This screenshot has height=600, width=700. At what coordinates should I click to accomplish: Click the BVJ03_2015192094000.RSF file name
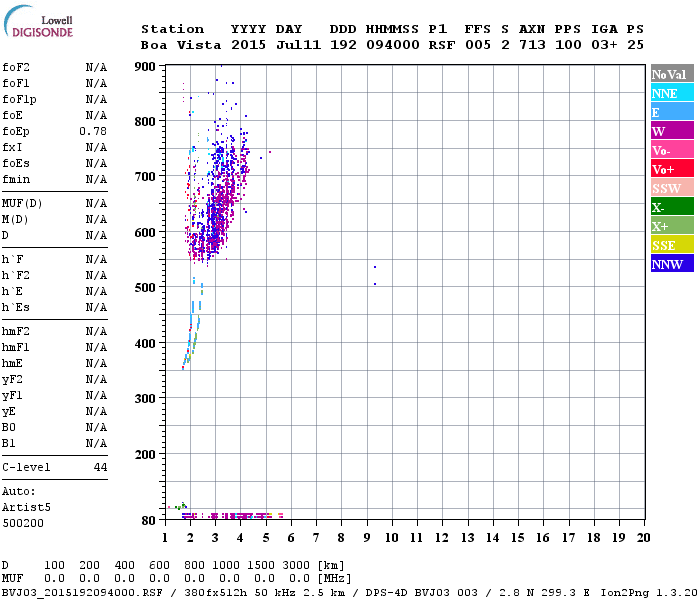pos(82,593)
